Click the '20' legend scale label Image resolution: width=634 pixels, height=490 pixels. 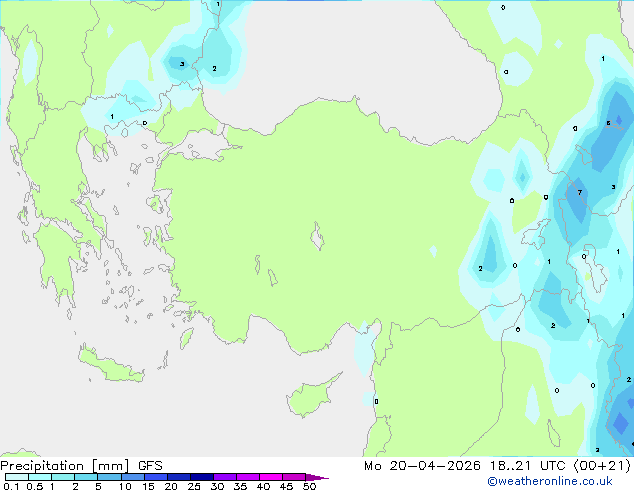[171, 486]
